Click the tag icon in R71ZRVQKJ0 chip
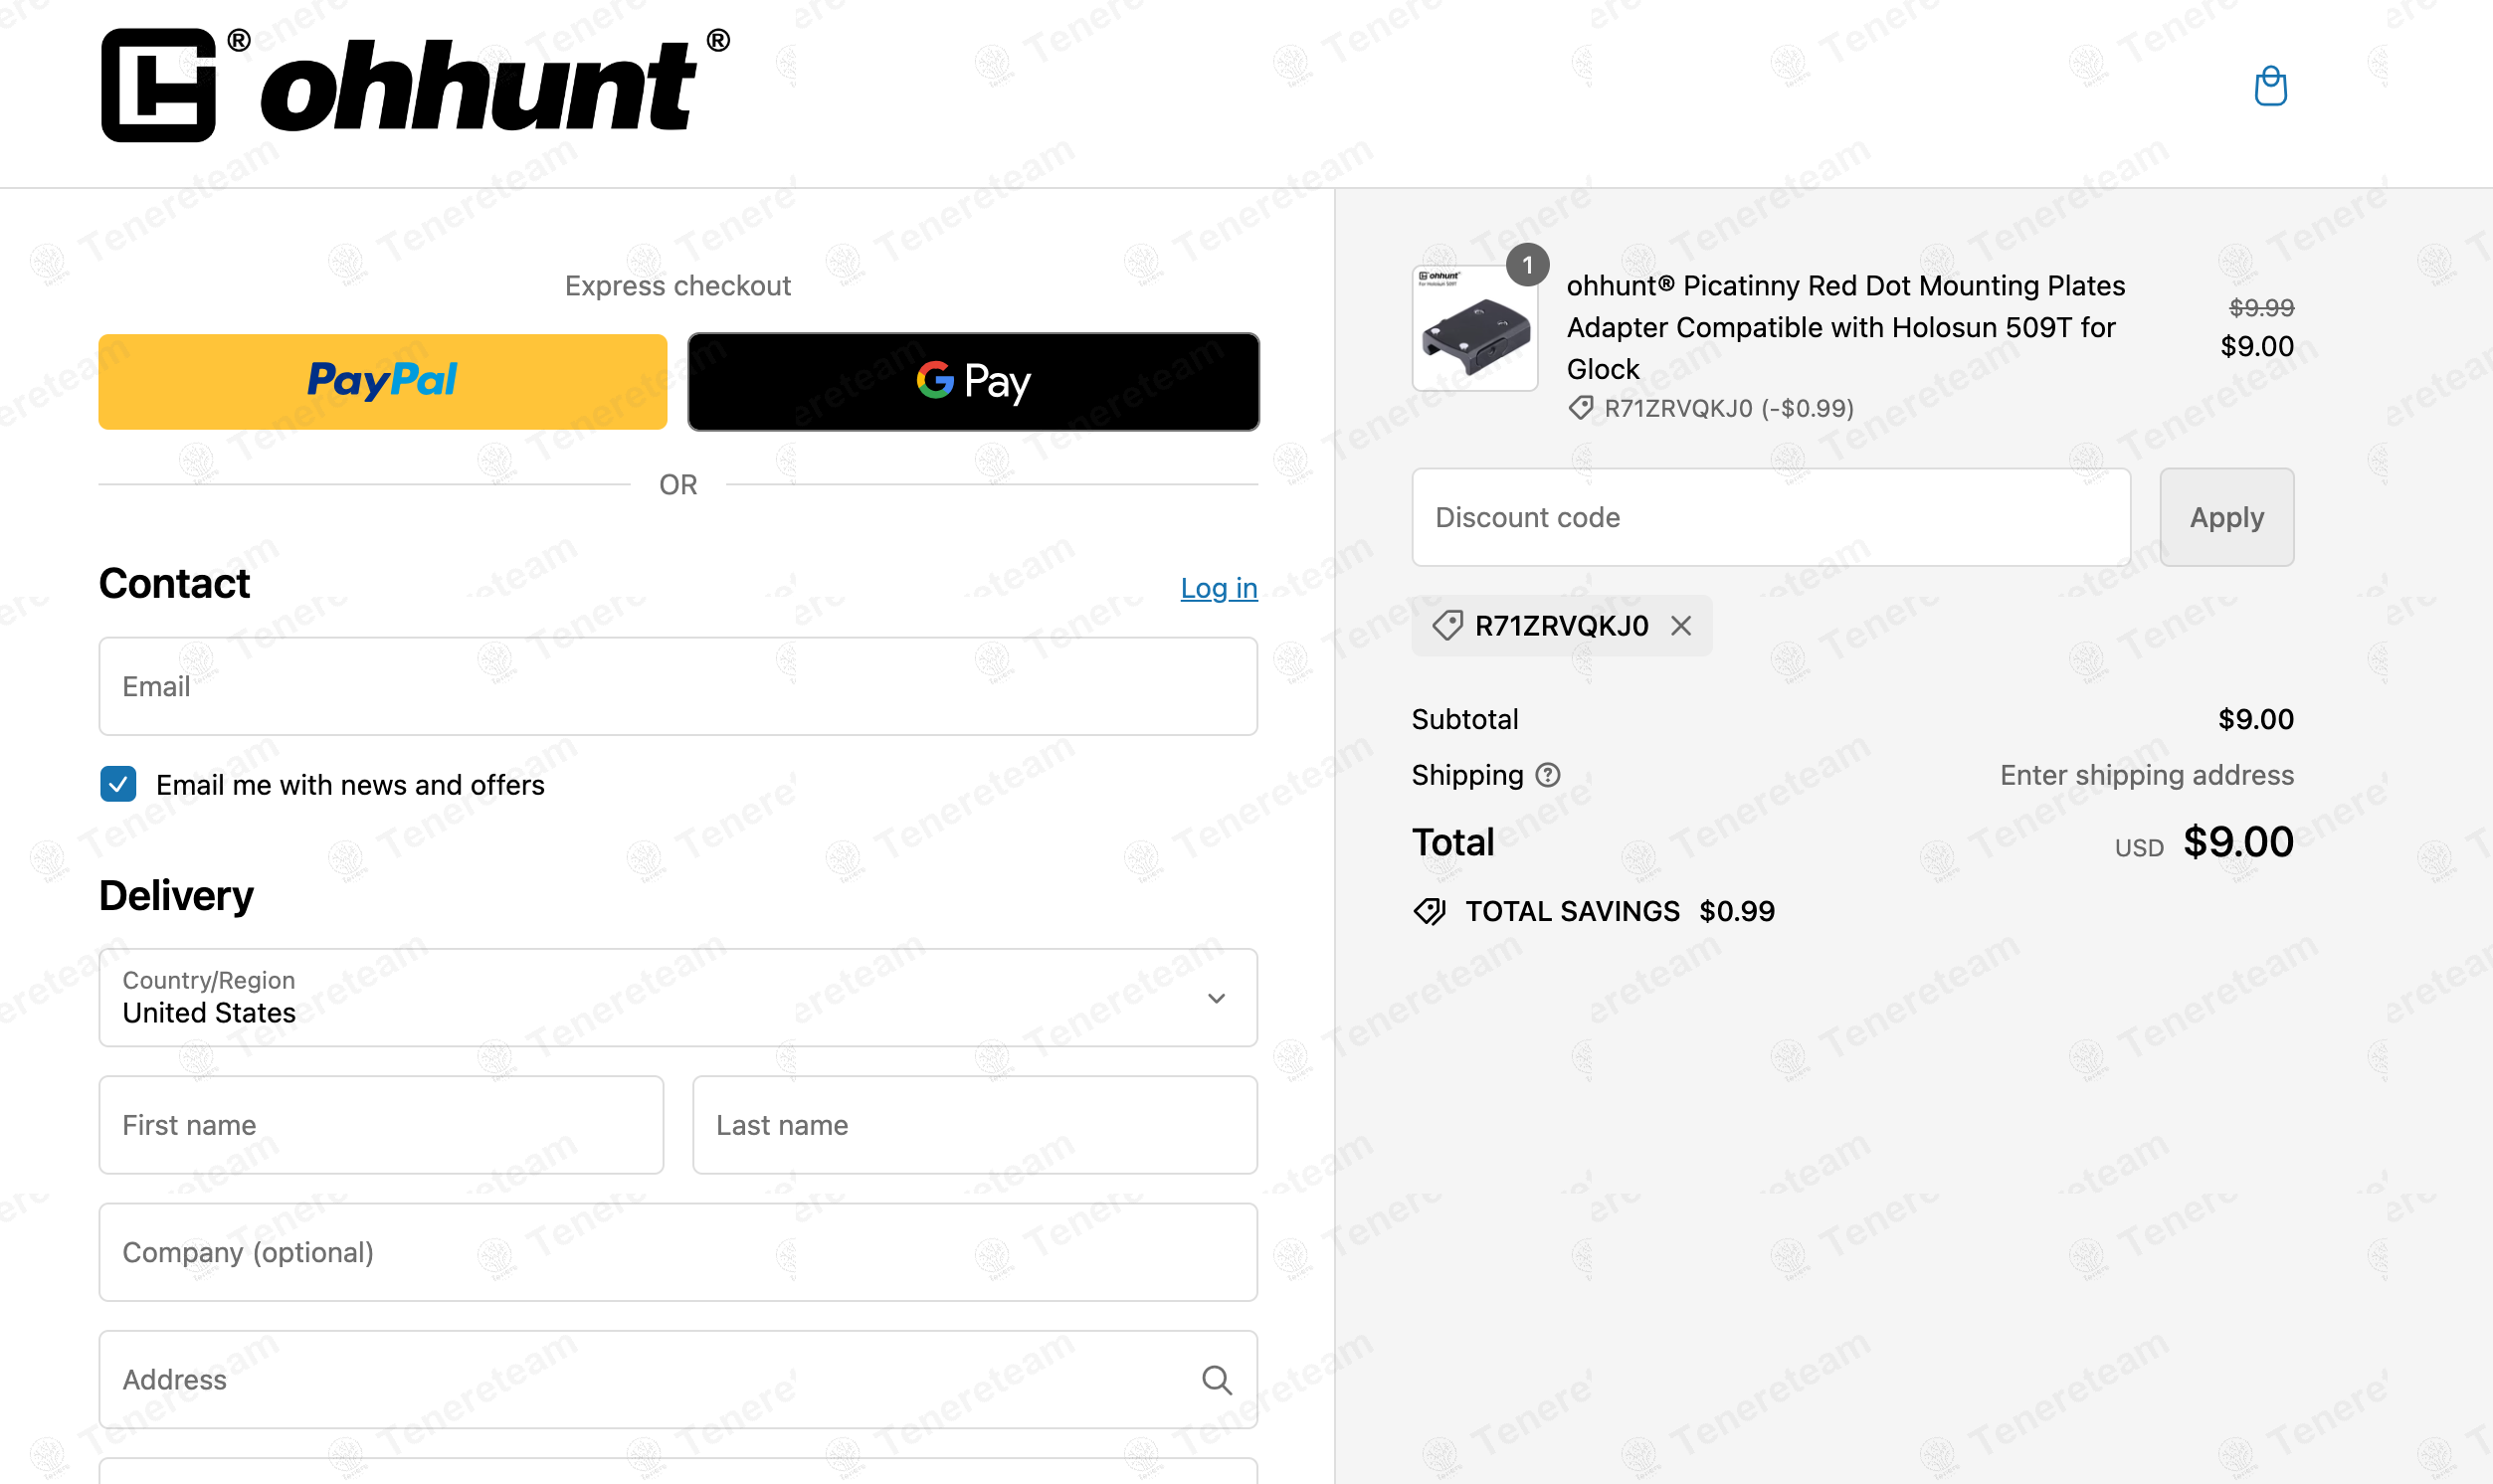This screenshot has height=1484, width=2493. point(1447,626)
